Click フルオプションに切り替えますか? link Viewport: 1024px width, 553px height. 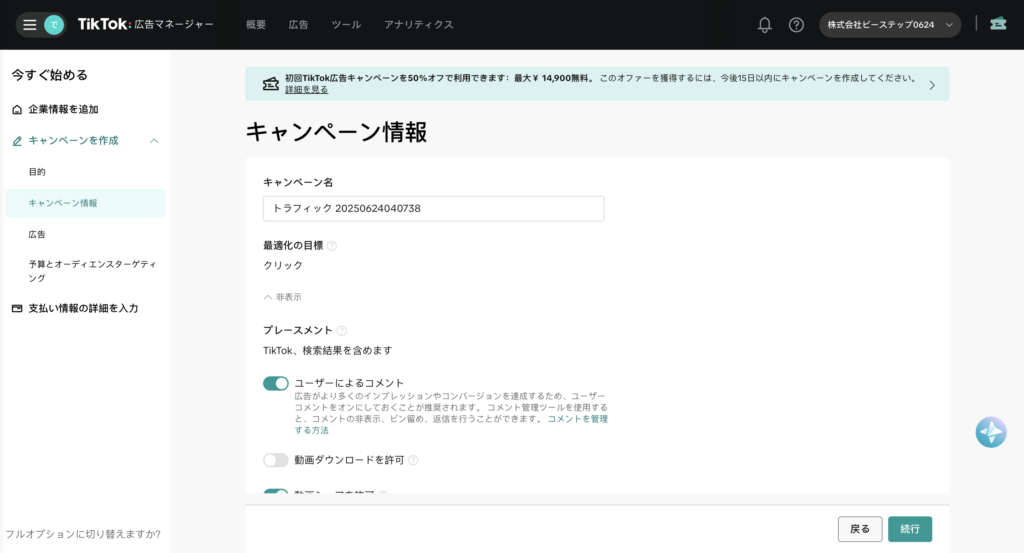(x=83, y=534)
